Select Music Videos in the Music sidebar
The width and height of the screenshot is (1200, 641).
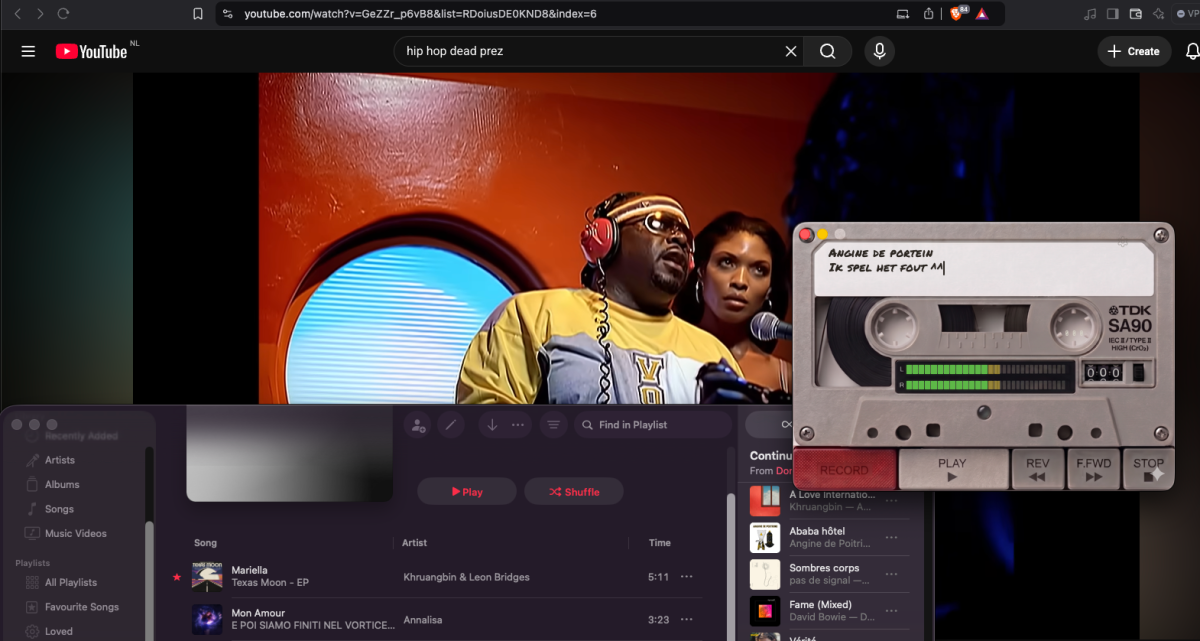pyautogui.click(x=75, y=533)
